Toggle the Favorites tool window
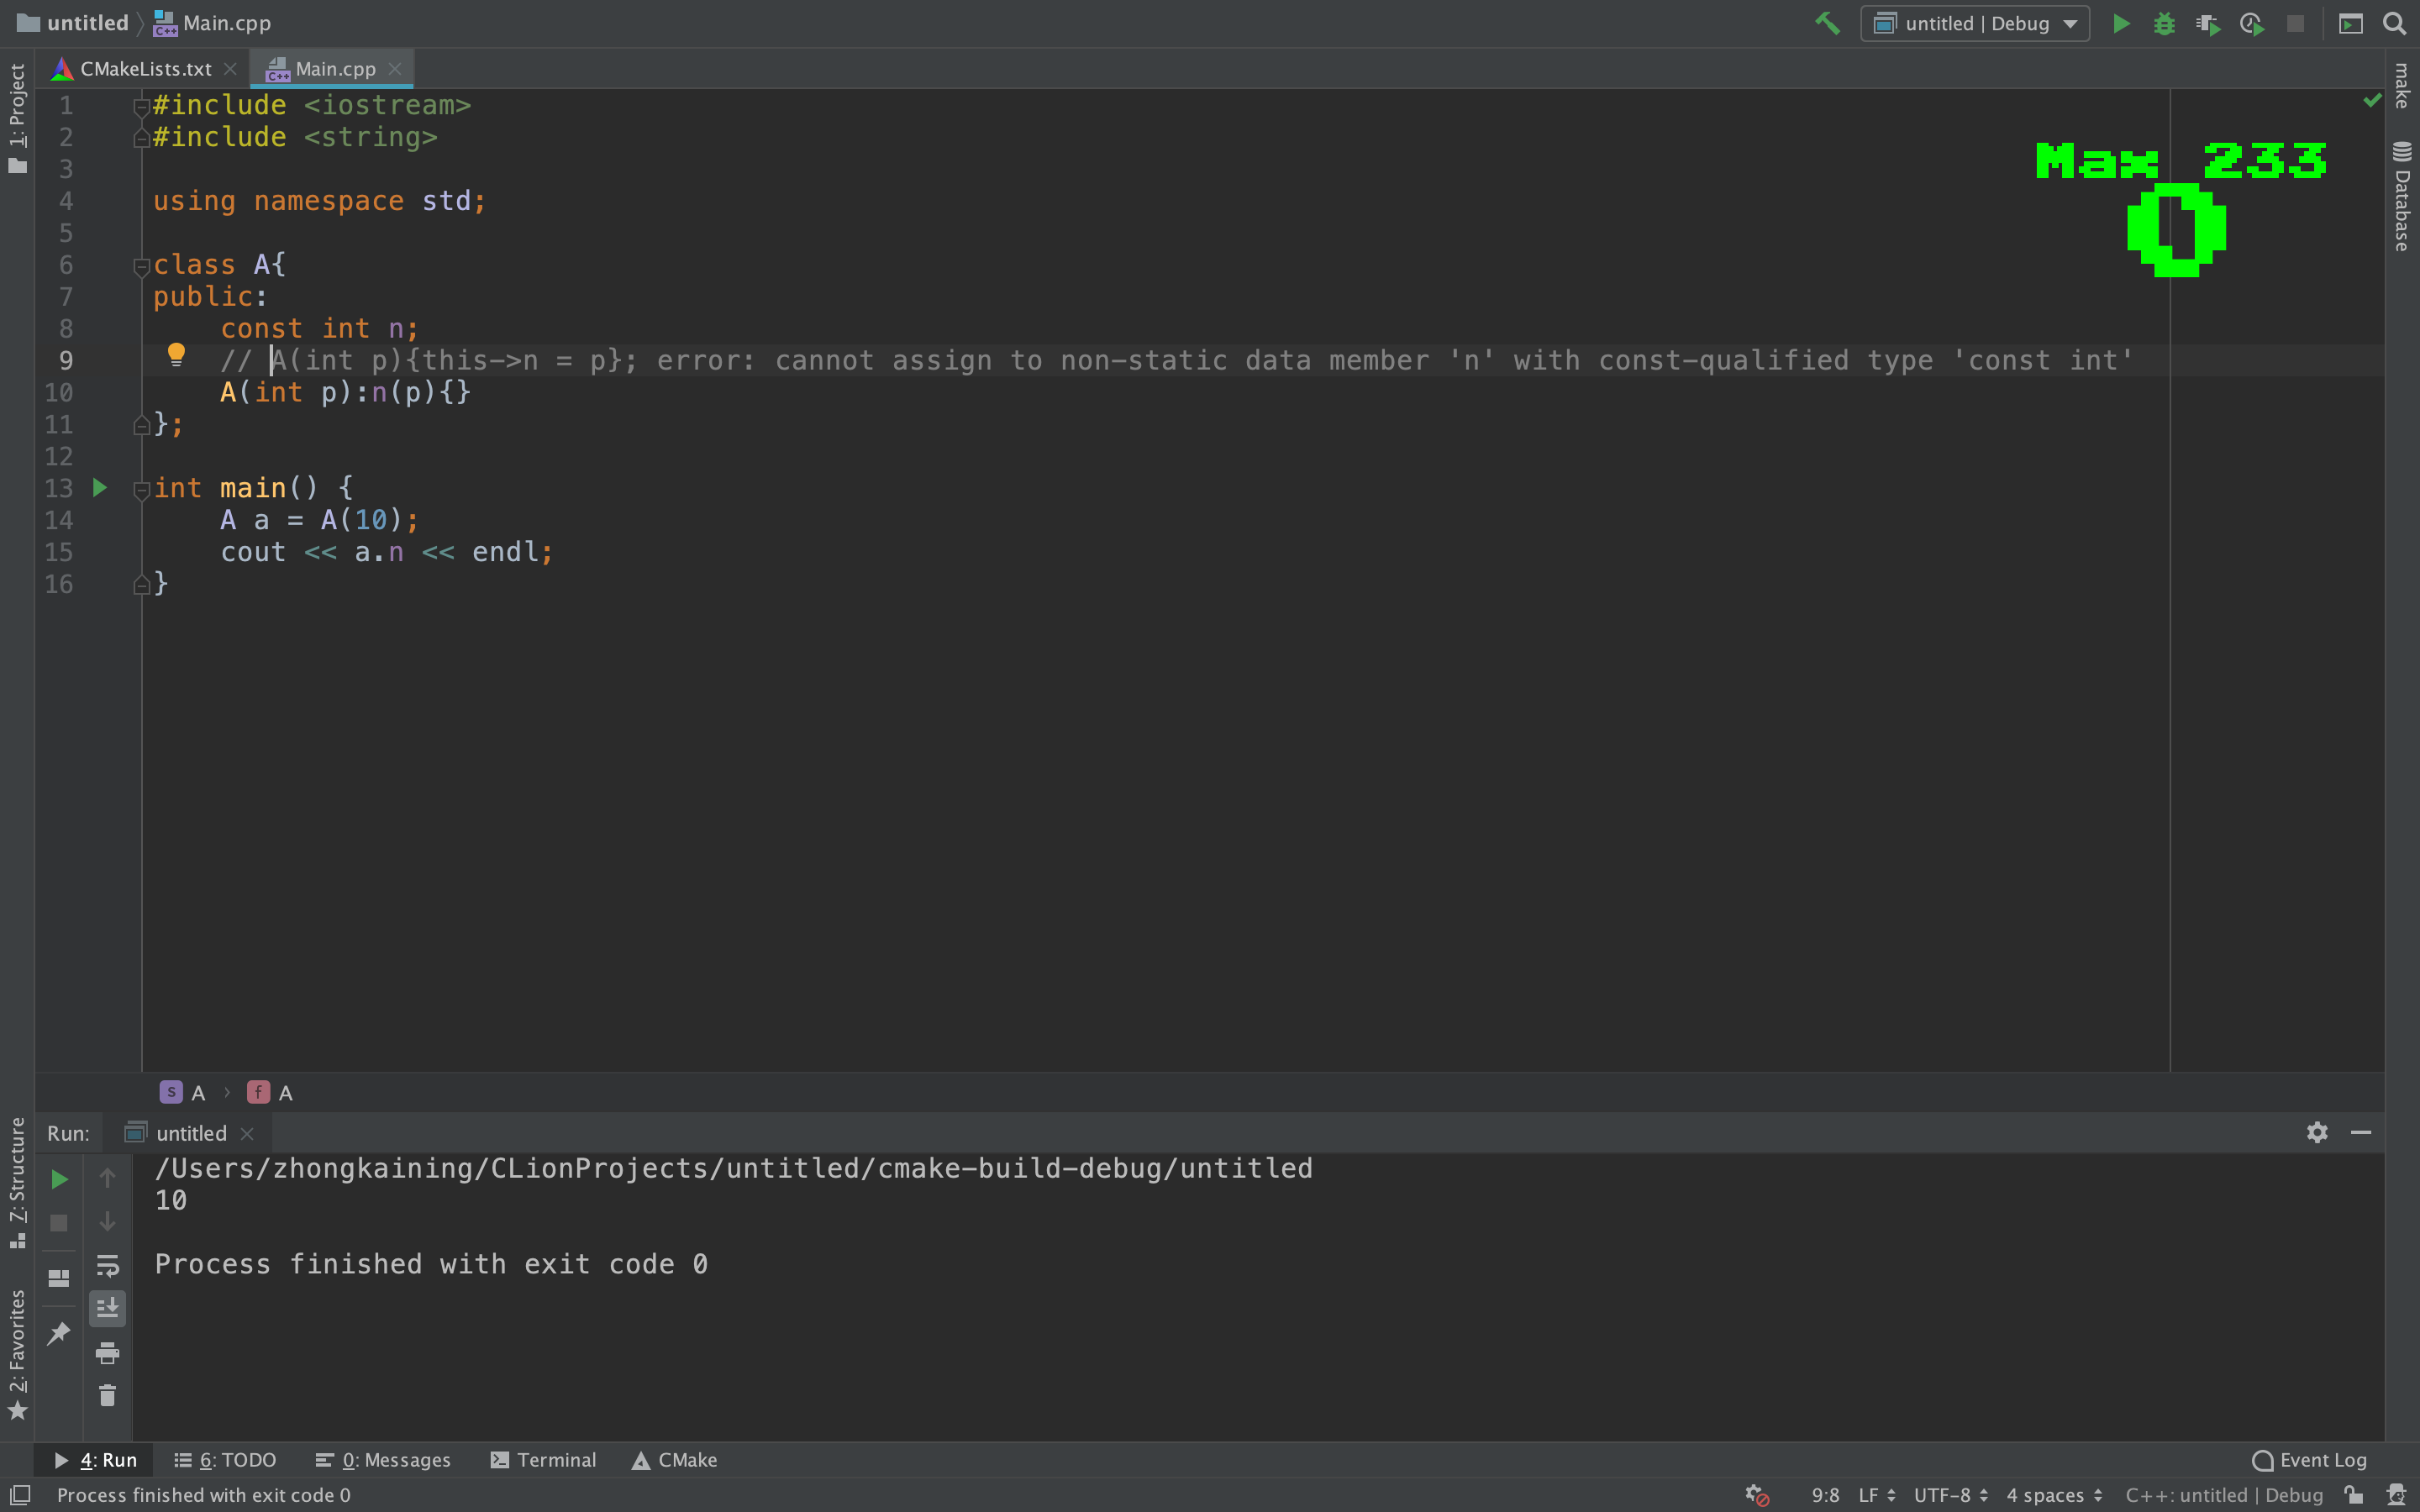The width and height of the screenshot is (2420, 1512). click(x=17, y=1354)
